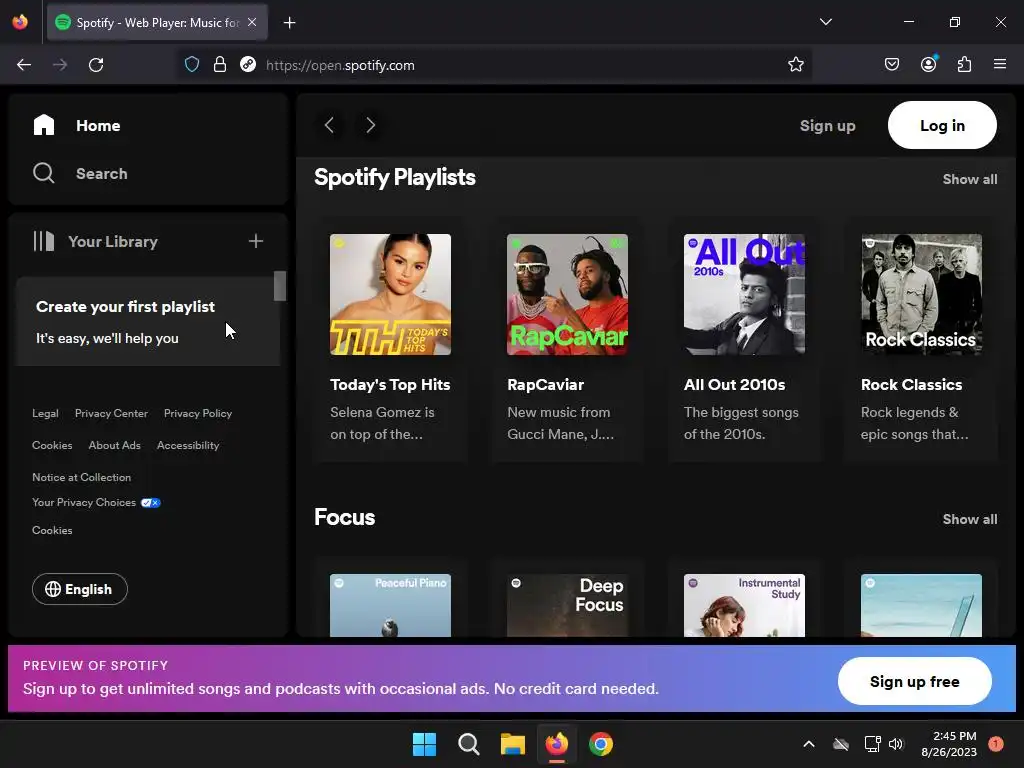Show all Spotify Playlists
This screenshot has width=1024, height=768.
point(970,179)
